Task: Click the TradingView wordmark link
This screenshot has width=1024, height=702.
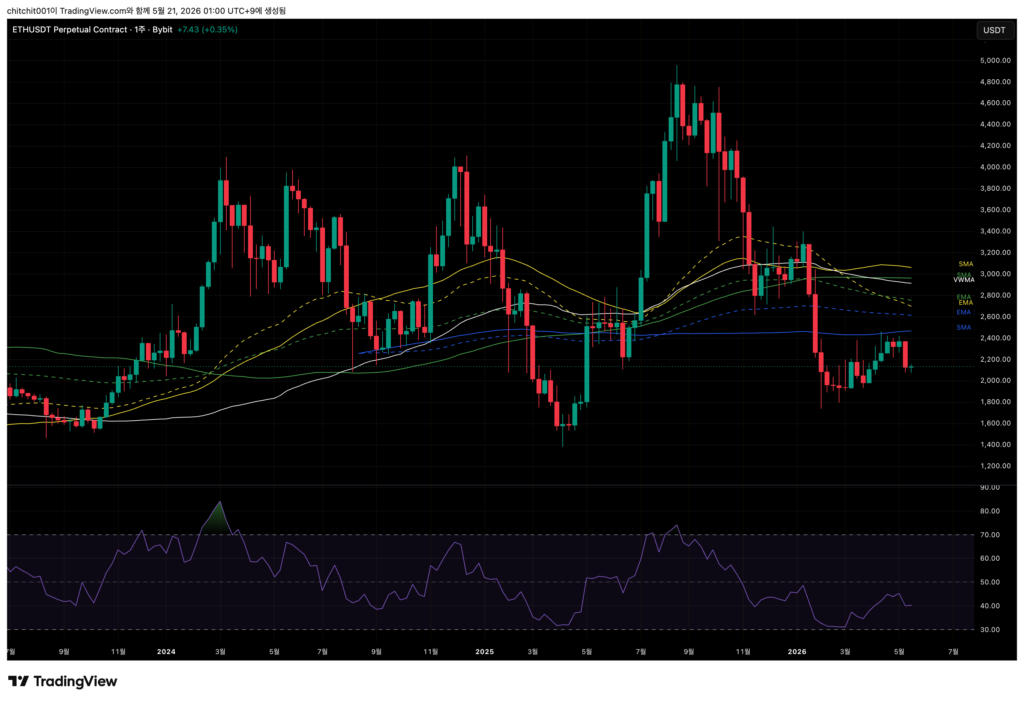Action: [x=75, y=681]
